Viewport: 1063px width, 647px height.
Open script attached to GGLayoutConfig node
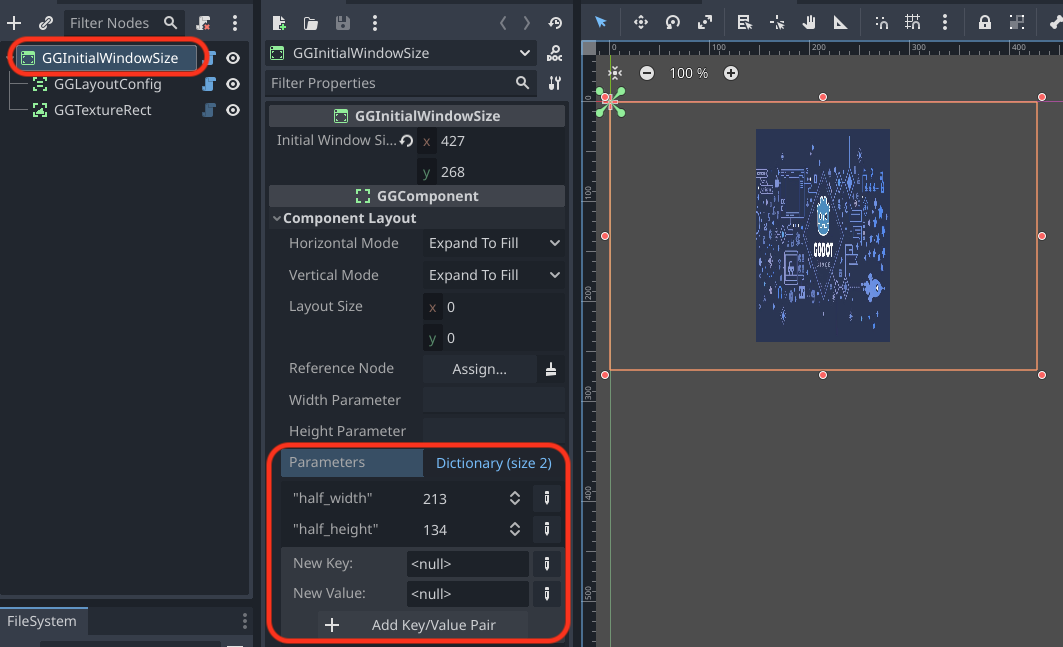(209, 84)
